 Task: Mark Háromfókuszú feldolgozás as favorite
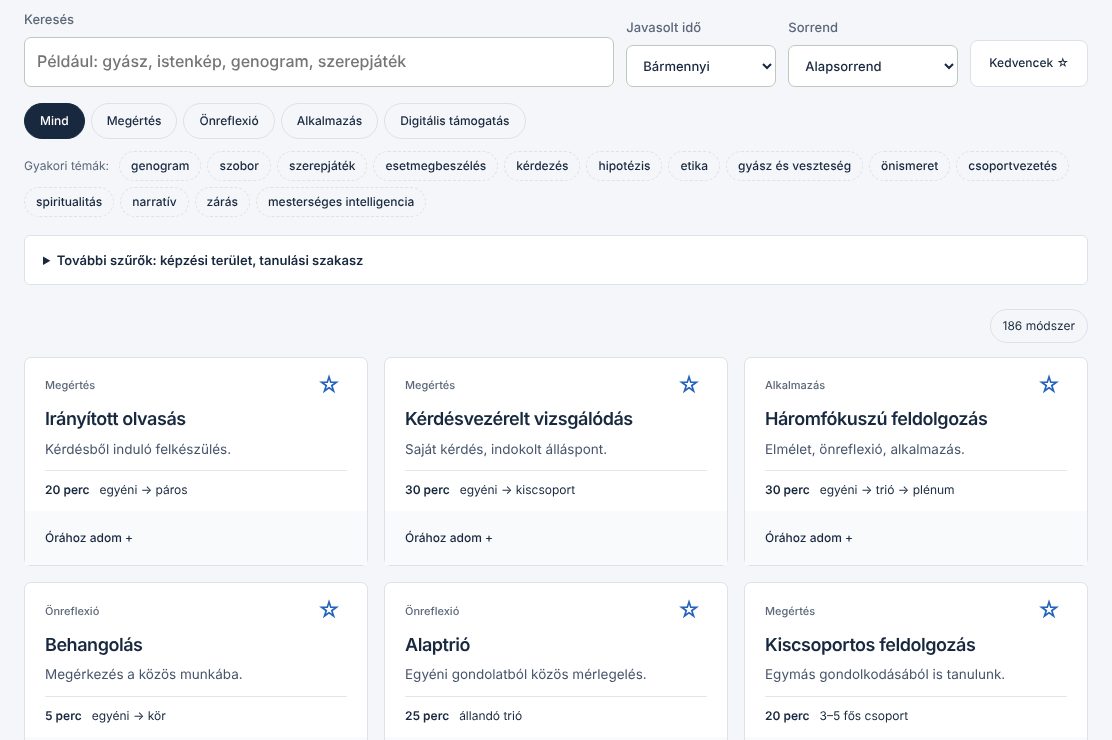(1049, 385)
